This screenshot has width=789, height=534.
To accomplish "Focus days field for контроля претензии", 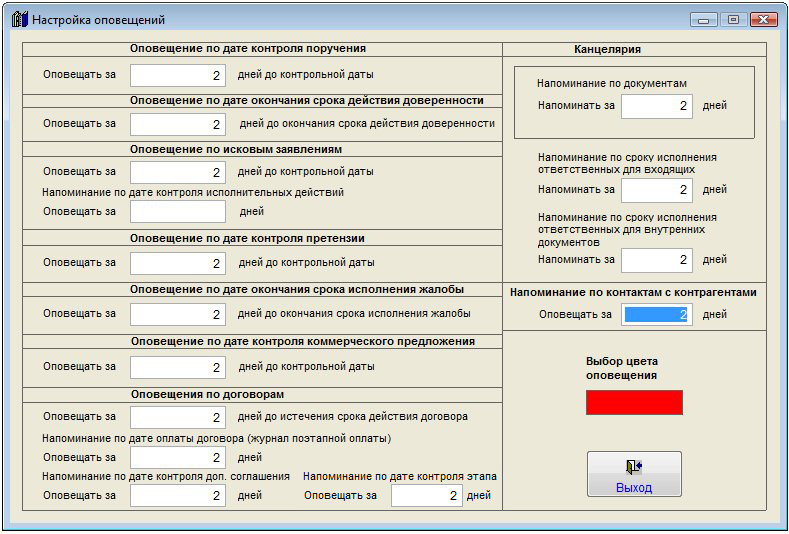I will [178, 263].
